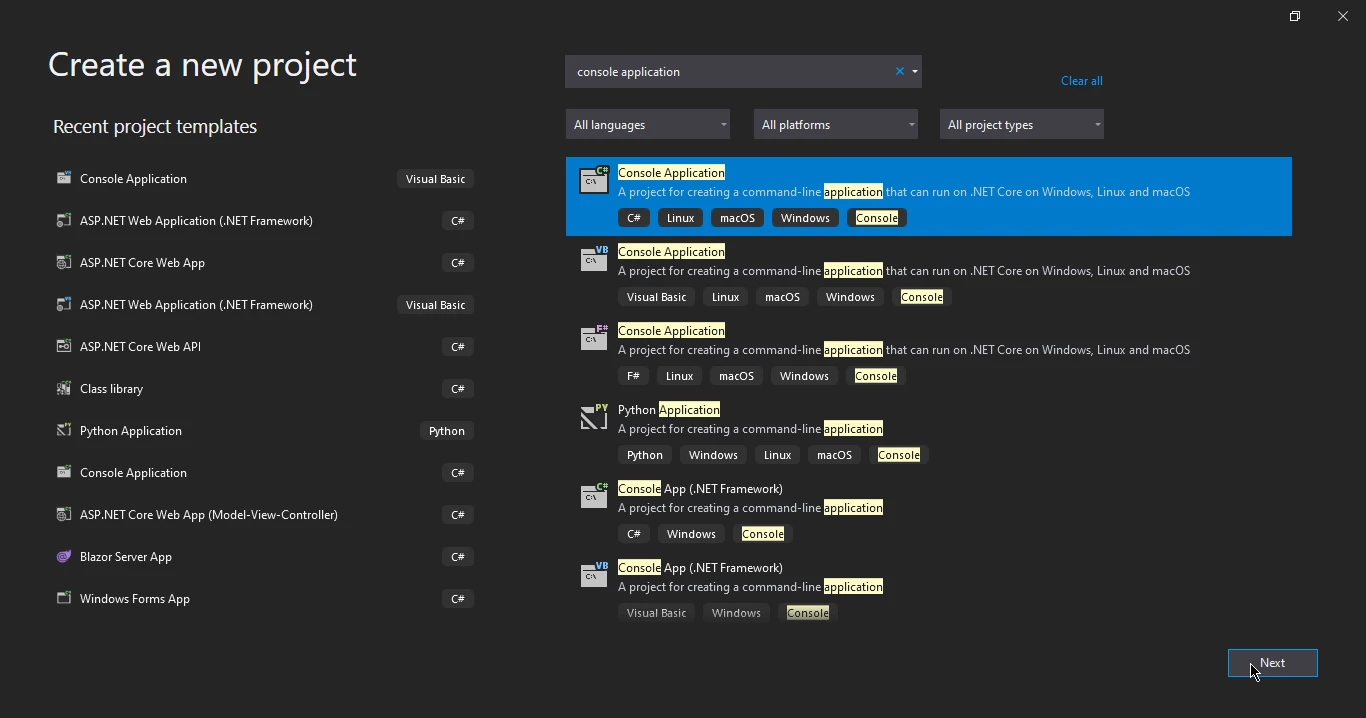1366x718 pixels.
Task: Choose ASP.NET Core Web App (Model-View-Controller) recent template
Action: [x=208, y=515]
